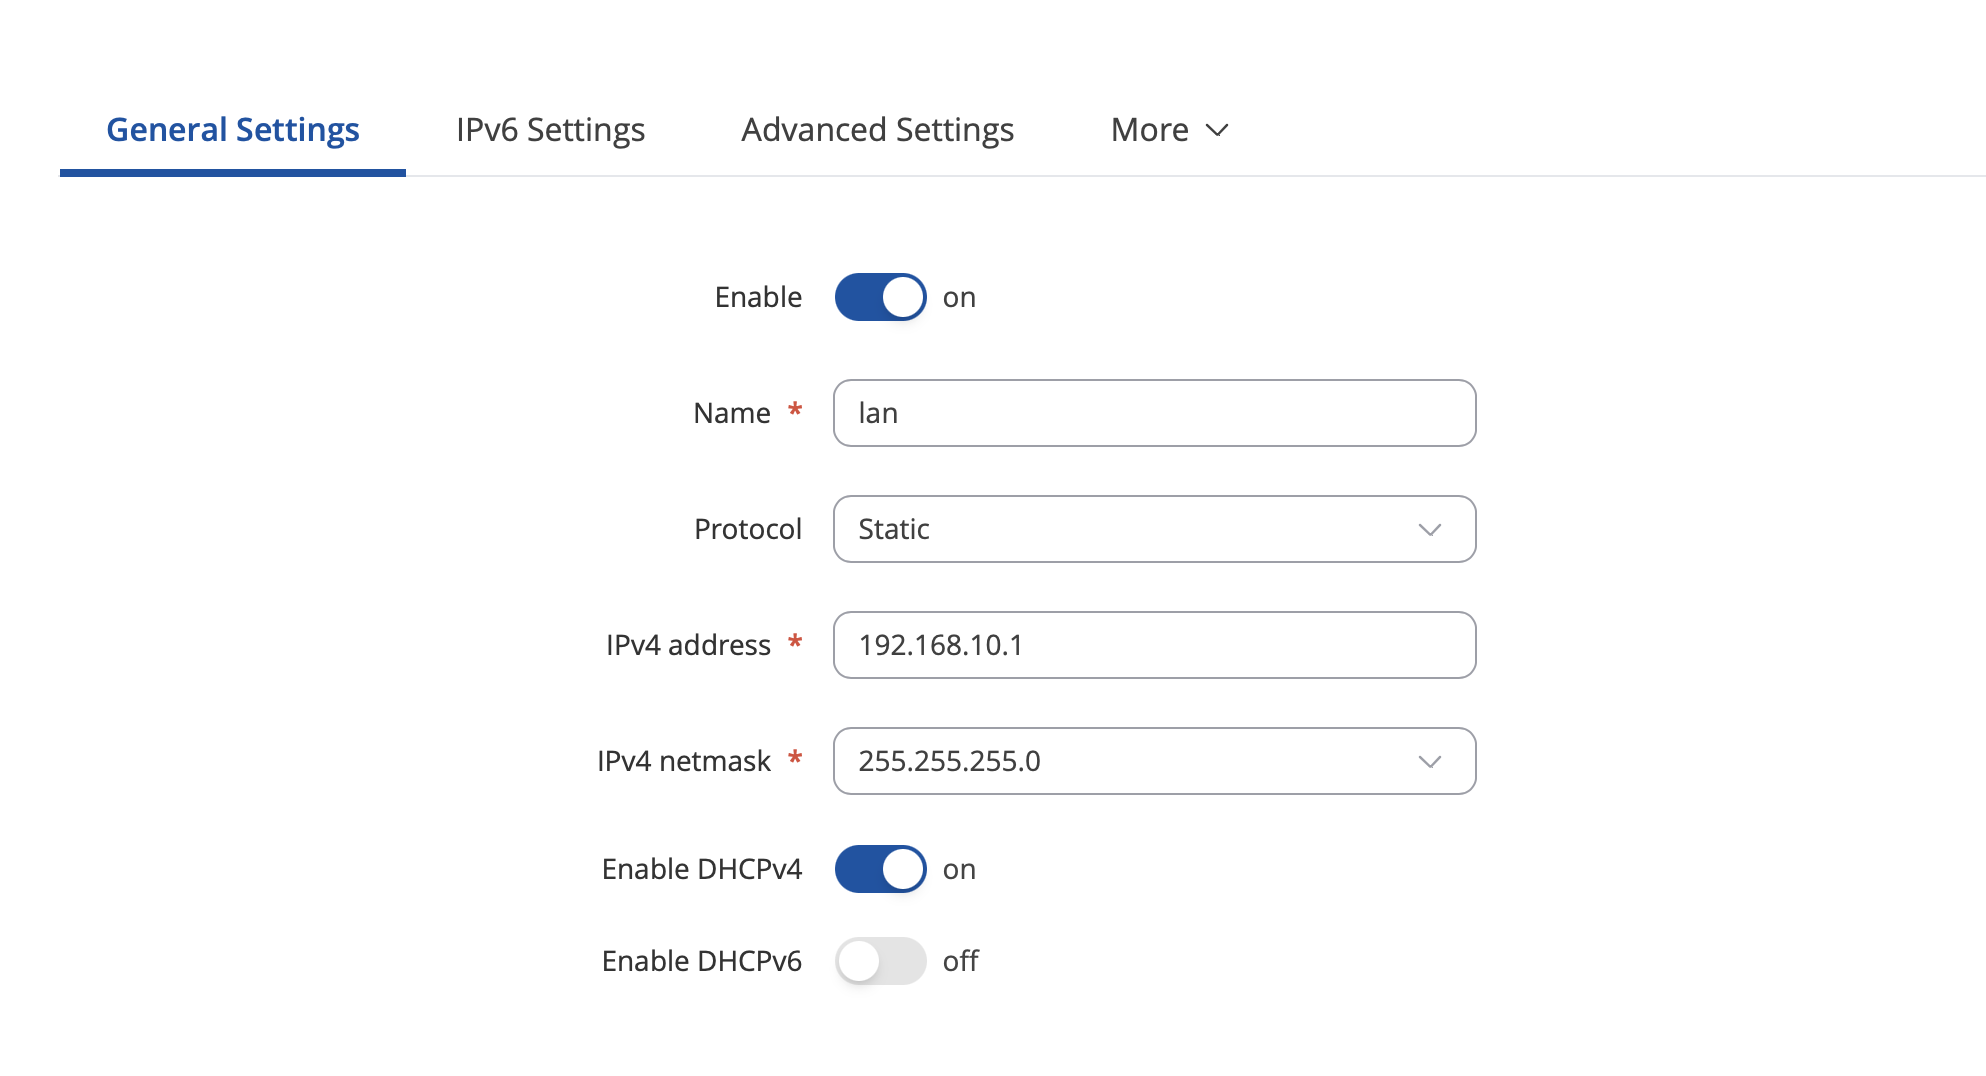Click the IPv4 address field 192.168.10.1
Image resolution: width=1986 pixels, height=1076 pixels.
(1154, 645)
